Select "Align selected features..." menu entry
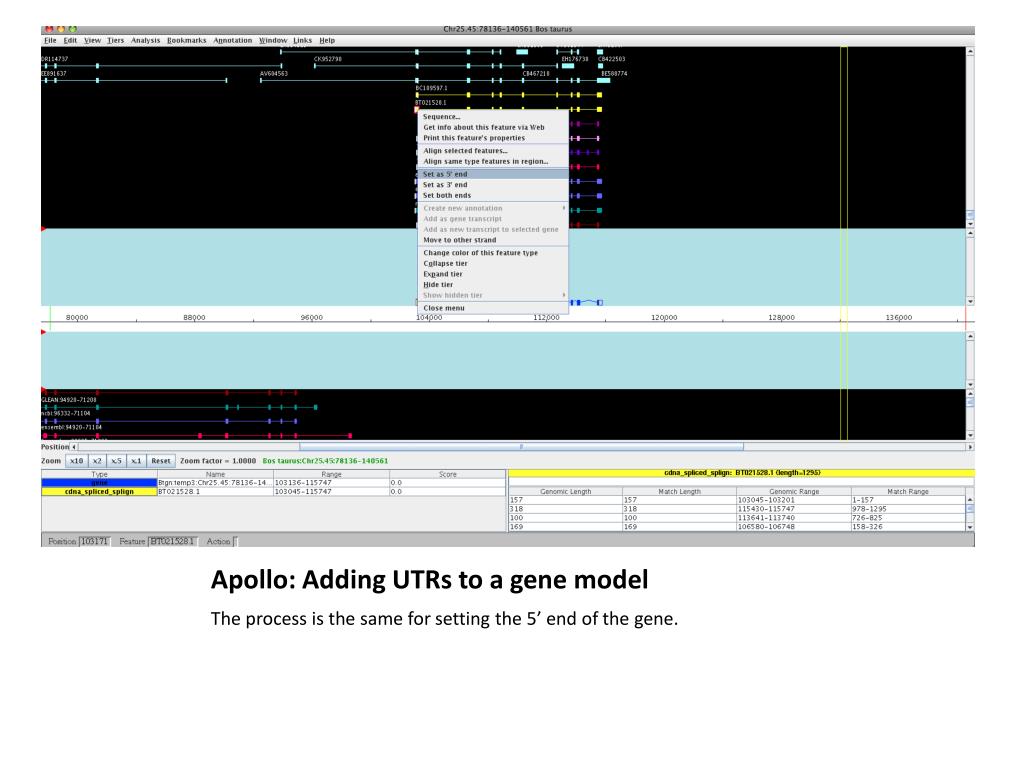 click(493, 151)
